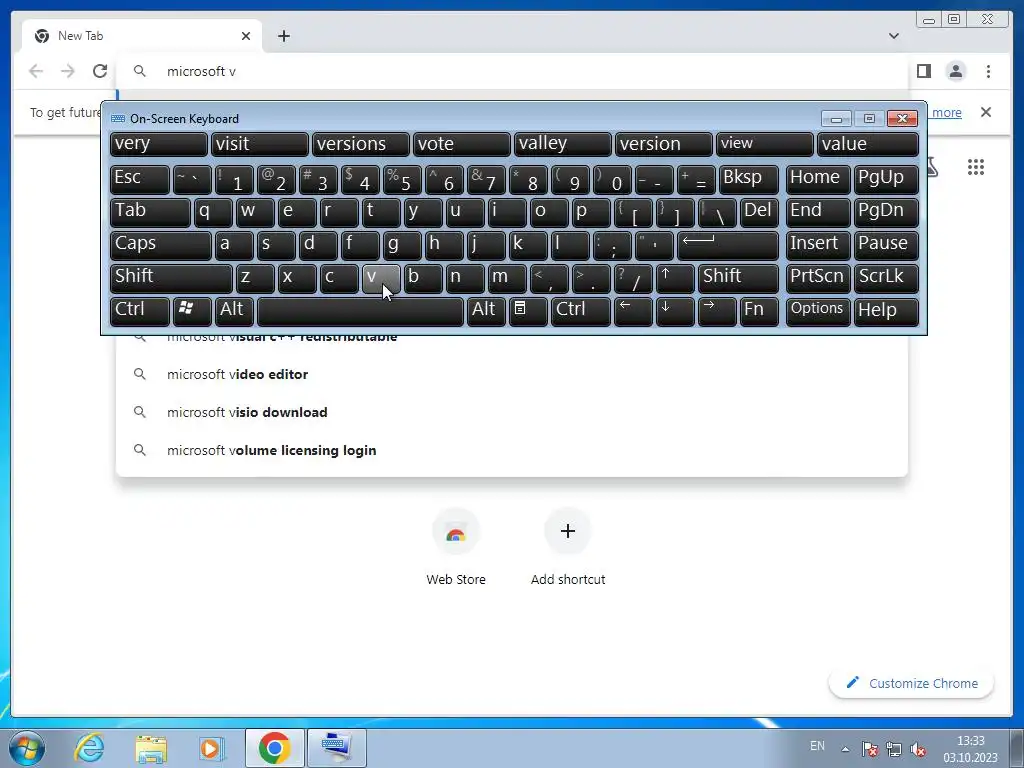Image resolution: width=1024 pixels, height=768 pixels.
Task: Choose predicted word 'valley'
Action: click(563, 144)
